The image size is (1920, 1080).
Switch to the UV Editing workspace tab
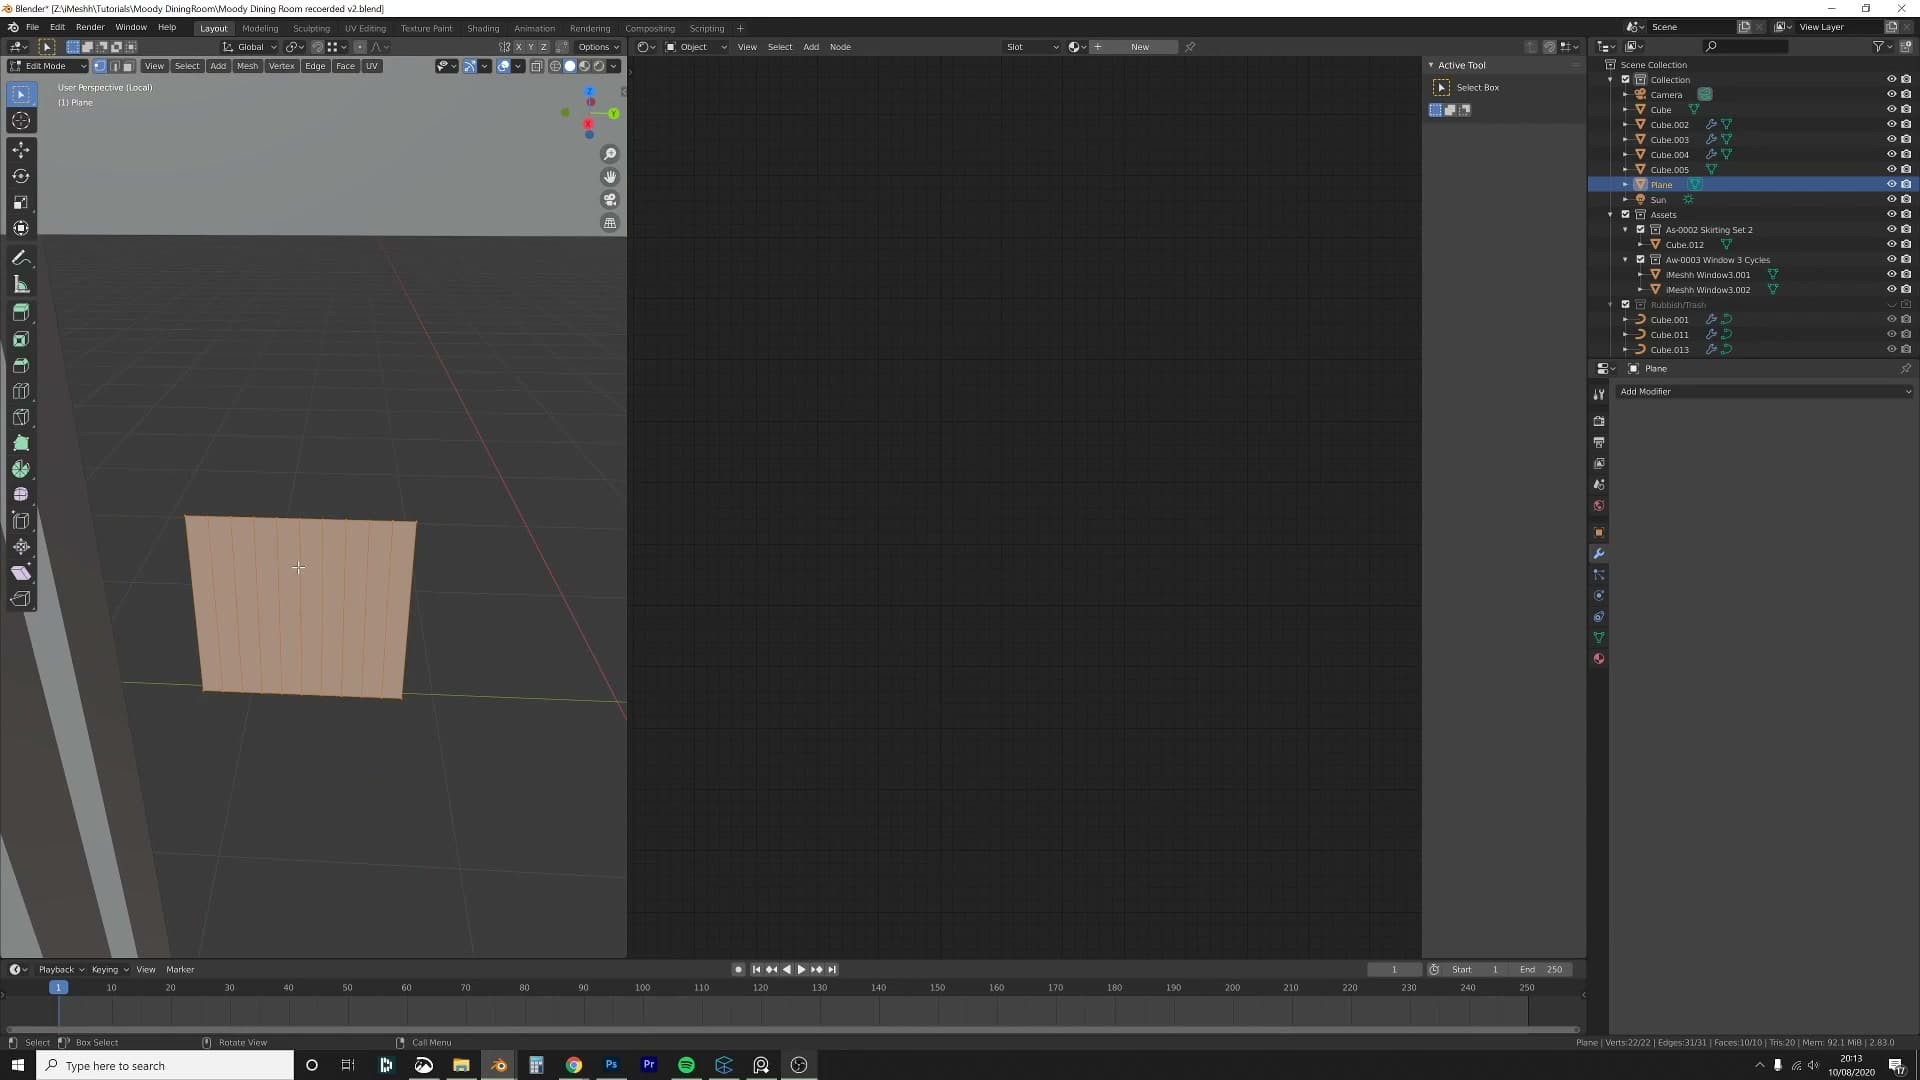point(365,28)
